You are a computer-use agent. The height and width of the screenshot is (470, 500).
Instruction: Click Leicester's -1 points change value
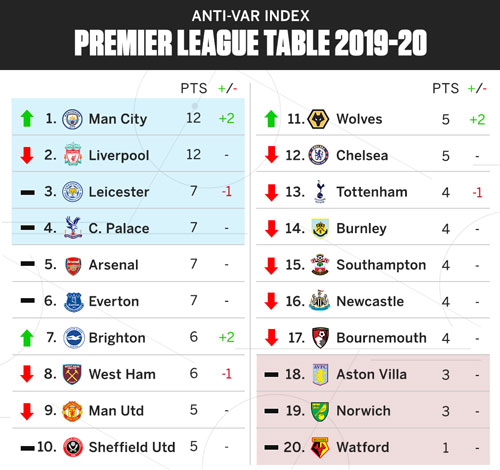pos(227,191)
